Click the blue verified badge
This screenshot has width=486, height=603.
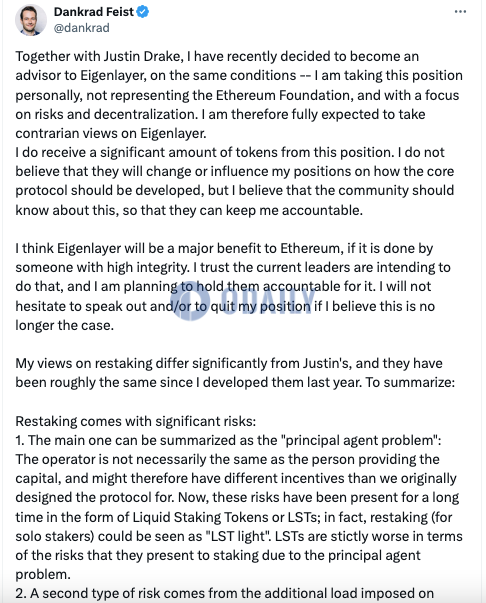[x=143, y=12]
